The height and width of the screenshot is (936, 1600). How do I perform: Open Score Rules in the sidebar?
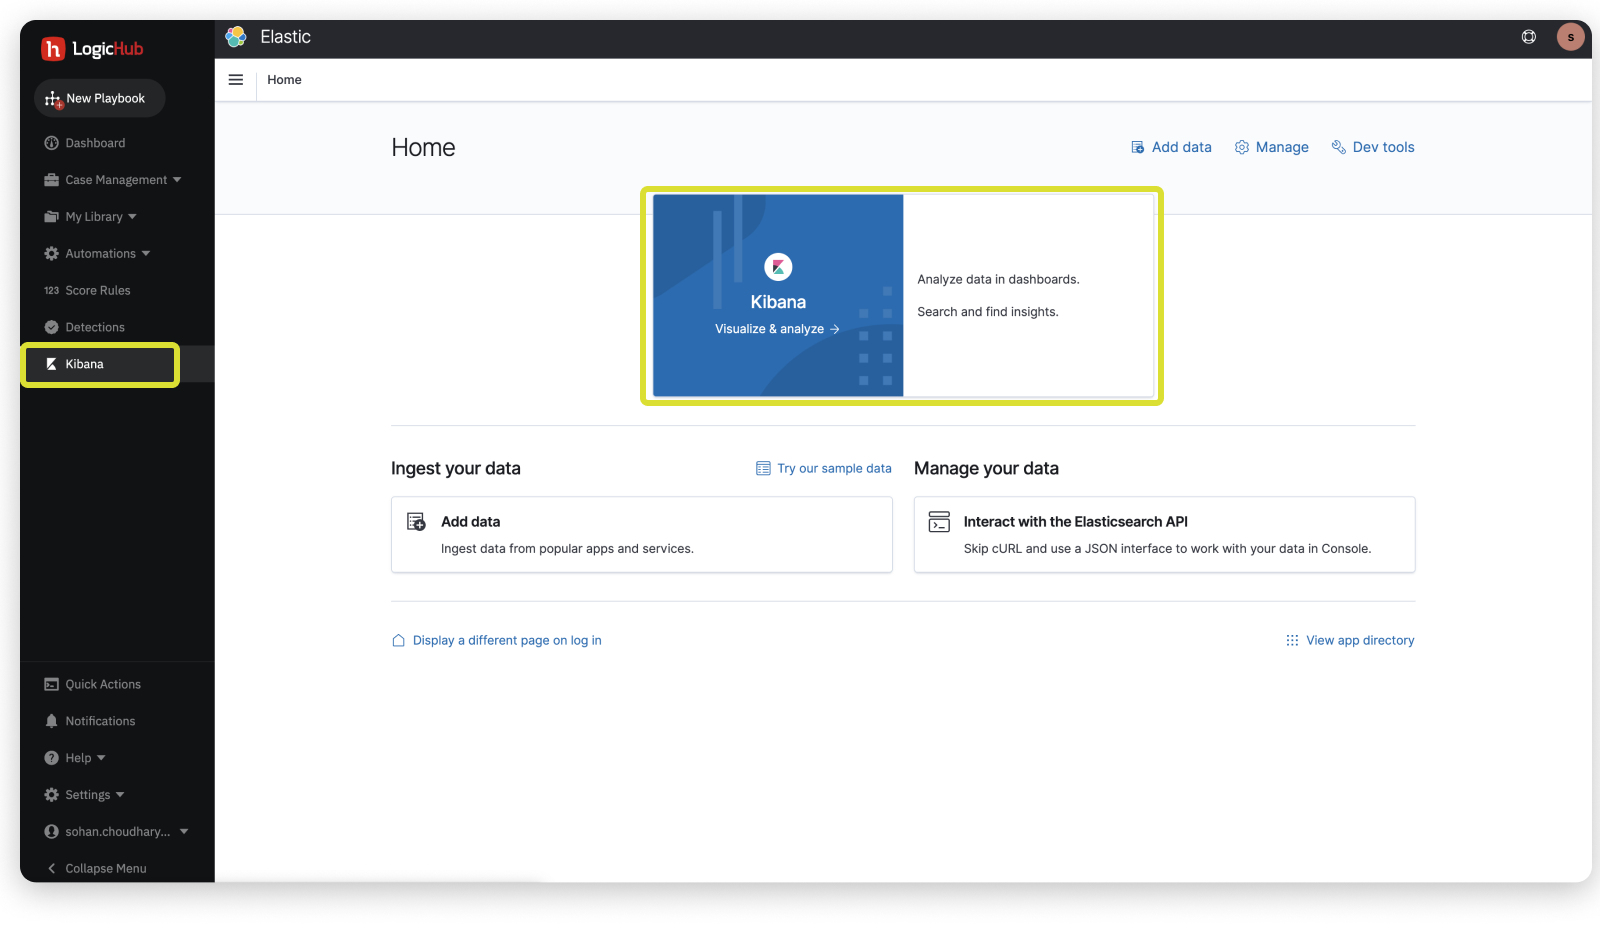coord(97,291)
